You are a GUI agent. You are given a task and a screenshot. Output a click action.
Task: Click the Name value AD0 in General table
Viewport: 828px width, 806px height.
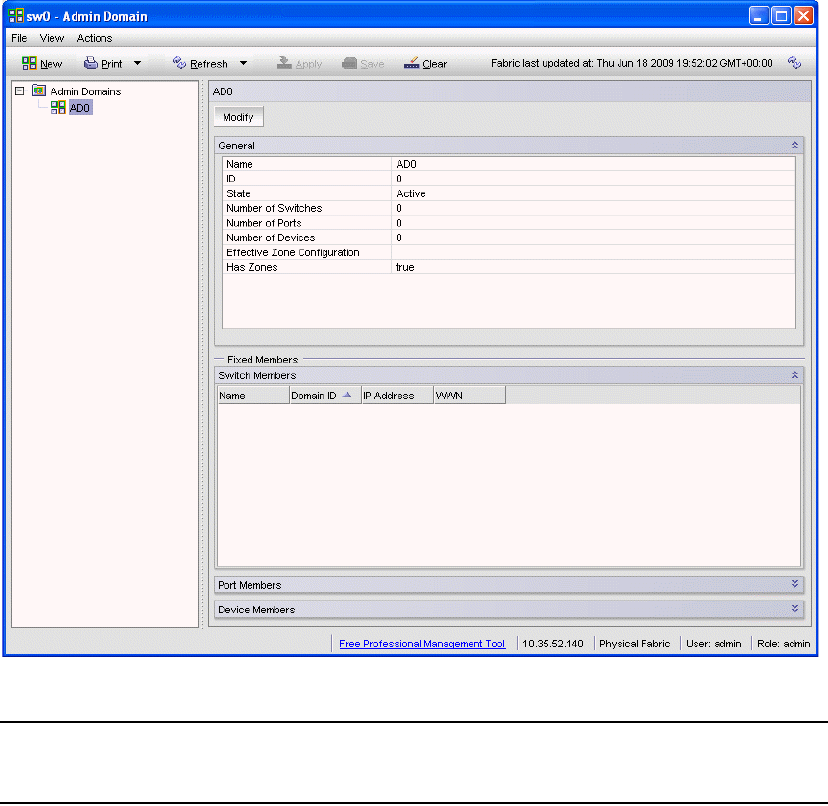(406, 164)
